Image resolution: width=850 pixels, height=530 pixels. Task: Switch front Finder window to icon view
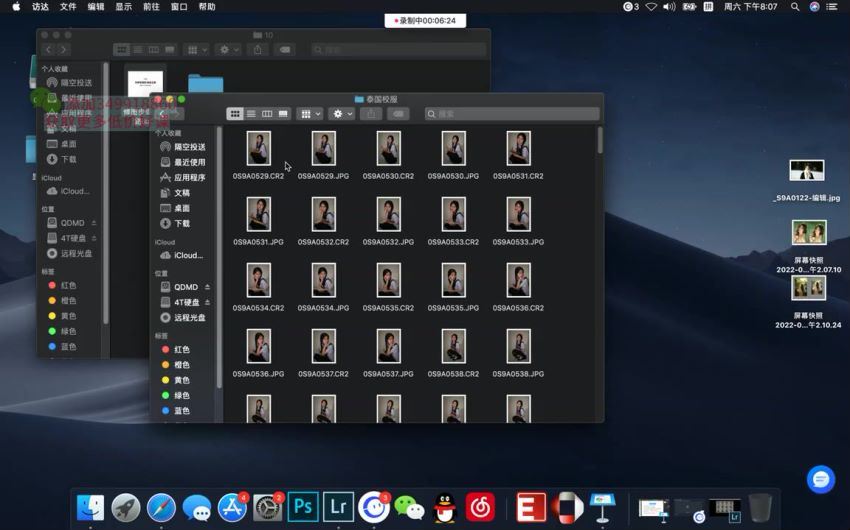tap(235, 114)
